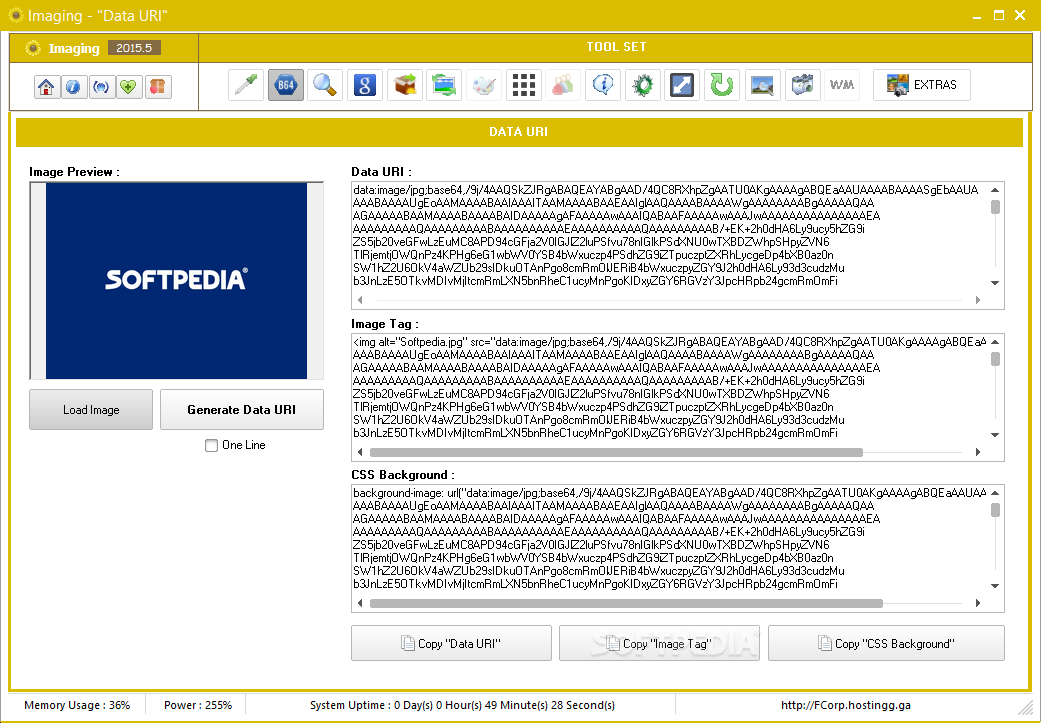Open the image convert tool with green arrows

[x=444, y=85]
